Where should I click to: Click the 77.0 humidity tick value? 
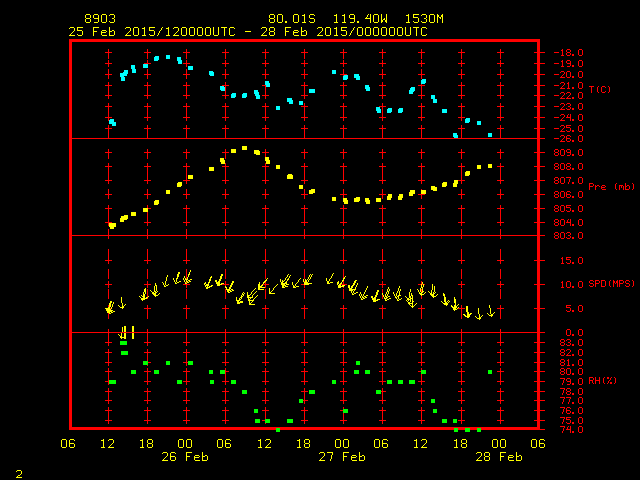(x=571, y=401)
